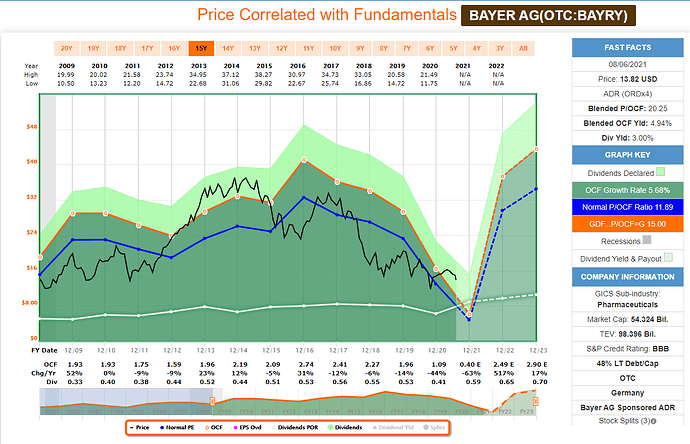The height and width of the screenshot is (444, 690).
Task: Click the Dividends Declared green swatch
Action: point(660,172)
